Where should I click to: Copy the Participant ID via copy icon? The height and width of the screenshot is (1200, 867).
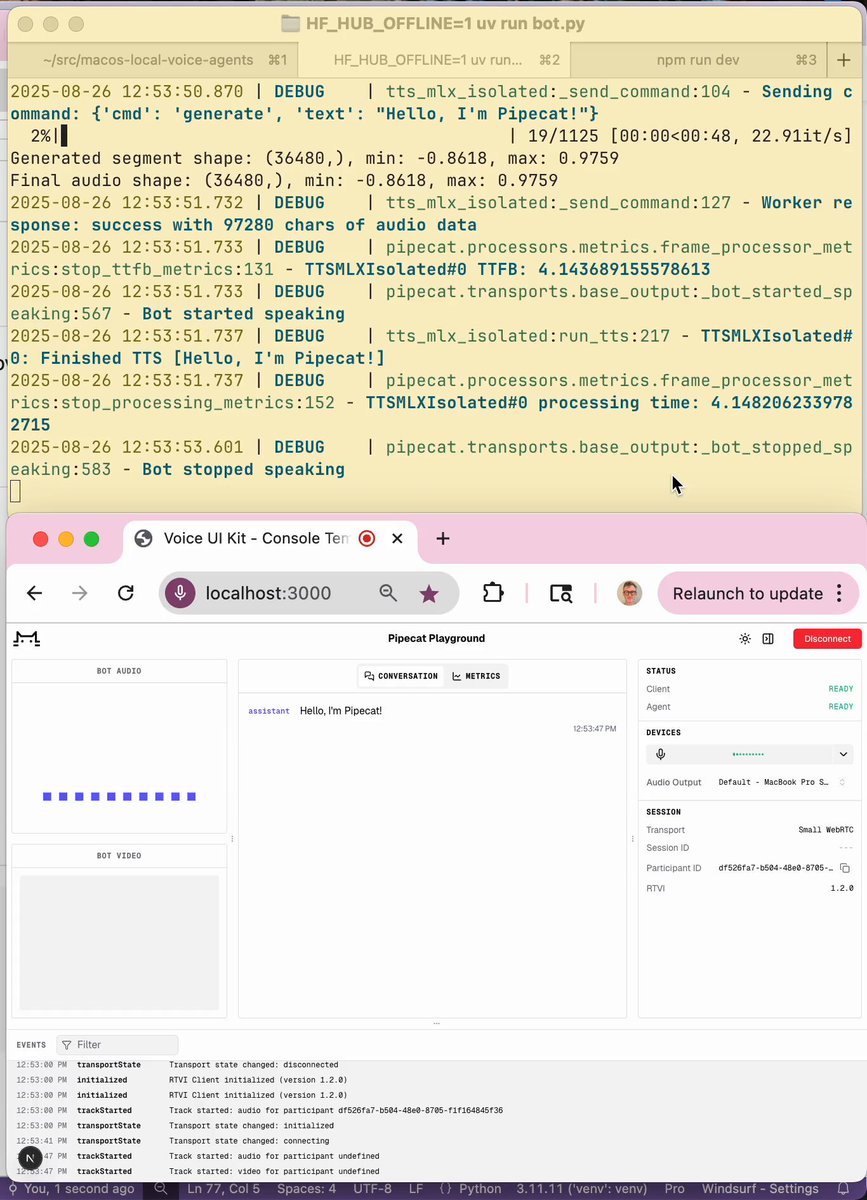tap(845, 868)
